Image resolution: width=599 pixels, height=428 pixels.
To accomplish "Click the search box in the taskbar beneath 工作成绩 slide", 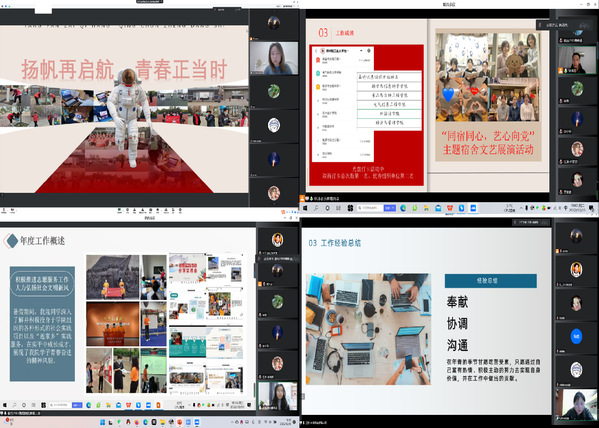I will tap(371, 208).
